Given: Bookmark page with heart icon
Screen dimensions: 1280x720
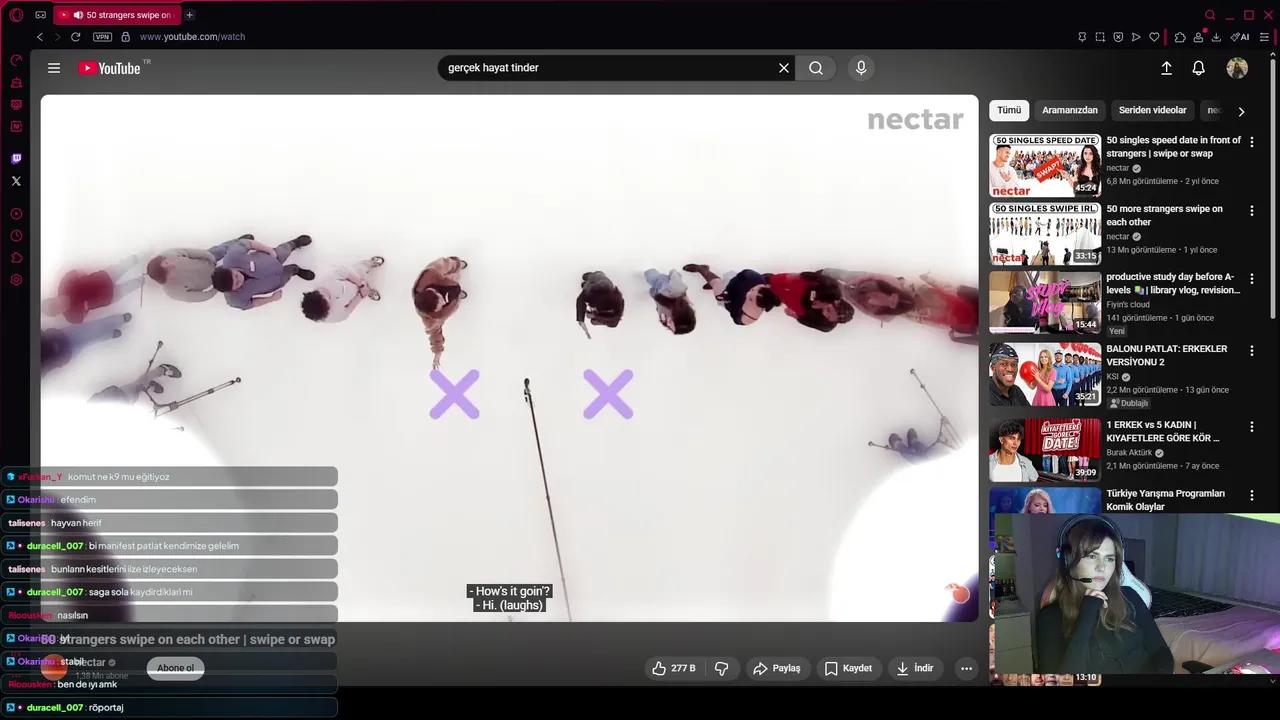Looking at the screenshot, I should point(1154,37).
